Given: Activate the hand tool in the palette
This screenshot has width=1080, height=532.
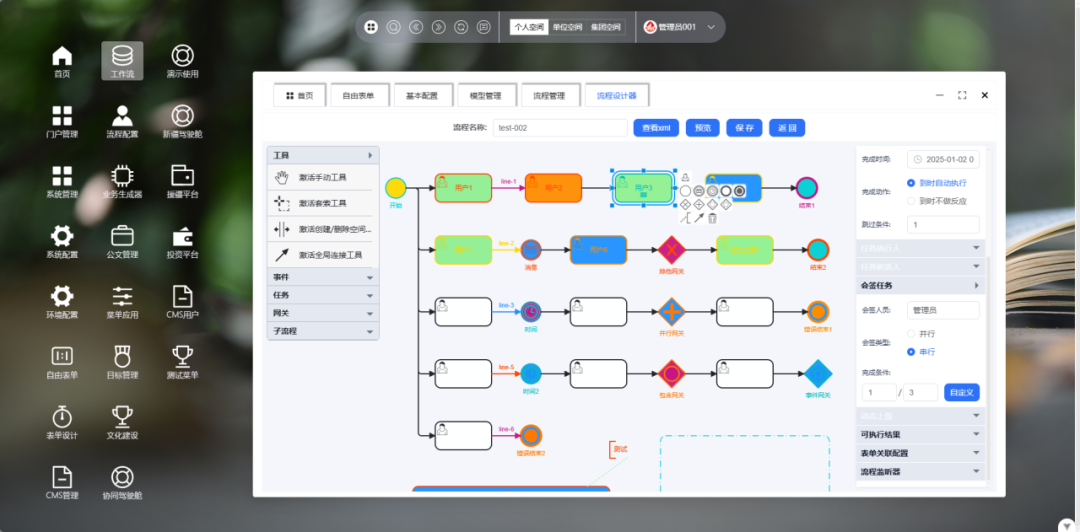Looking at the screenshot, I should (x=322, y=177).
